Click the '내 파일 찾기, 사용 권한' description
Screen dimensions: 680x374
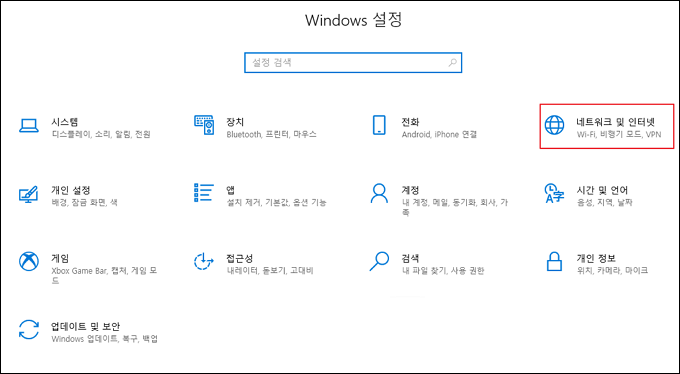pos(443,270)
